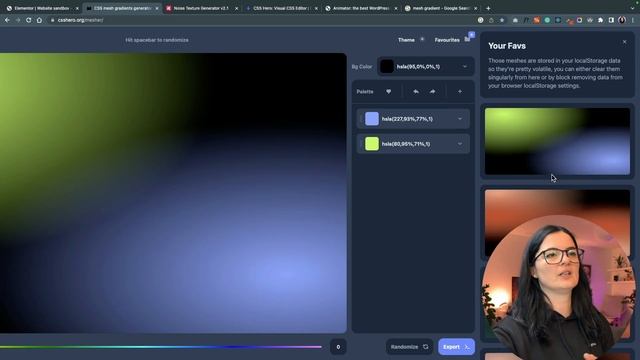Bookmark this page with star icon
This screenshot has height=360, width=640.
pos(502,20)
